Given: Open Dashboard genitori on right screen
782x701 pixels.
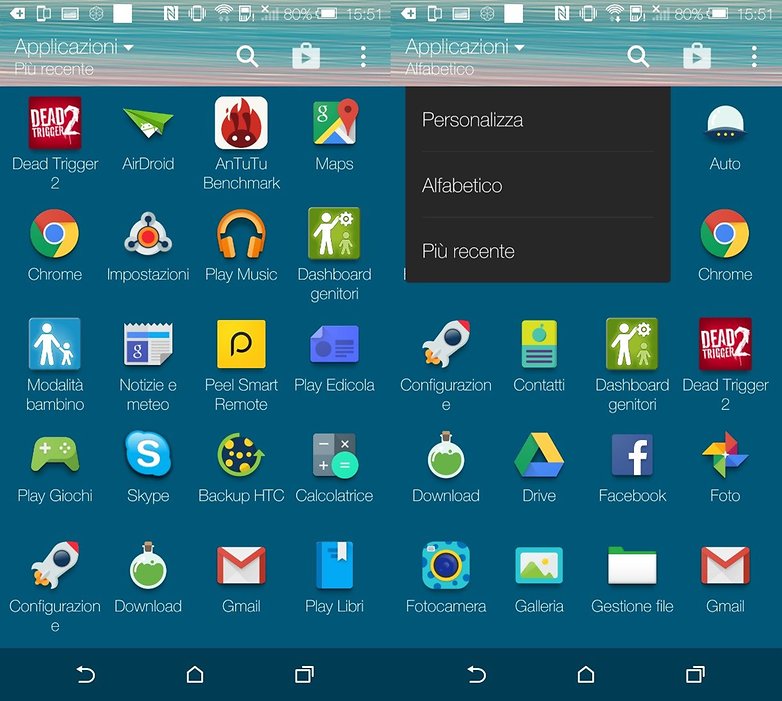Looking at the screenshot, I should pyautogui.click(x=632, y=344).
